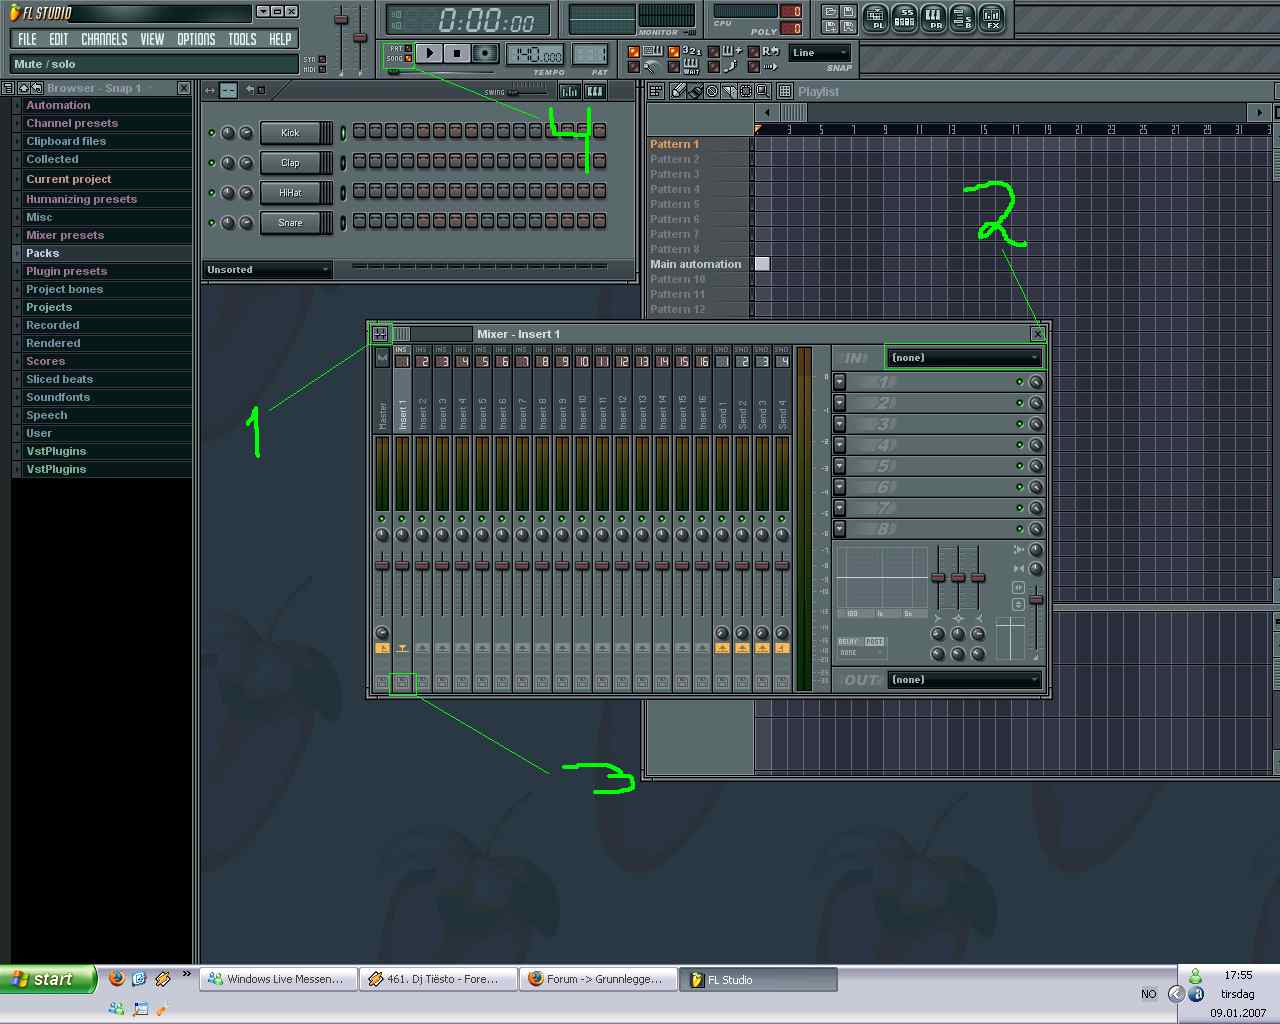
Task: Click the Master track volume fader
Action: tap(382, 566)
